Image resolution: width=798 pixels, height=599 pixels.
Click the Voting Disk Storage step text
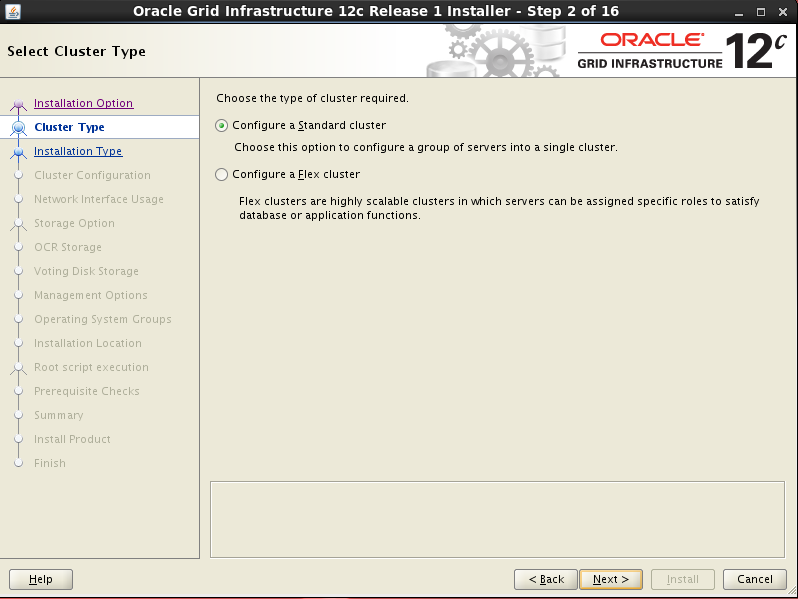pyautogui.click(x=86, y=271)
